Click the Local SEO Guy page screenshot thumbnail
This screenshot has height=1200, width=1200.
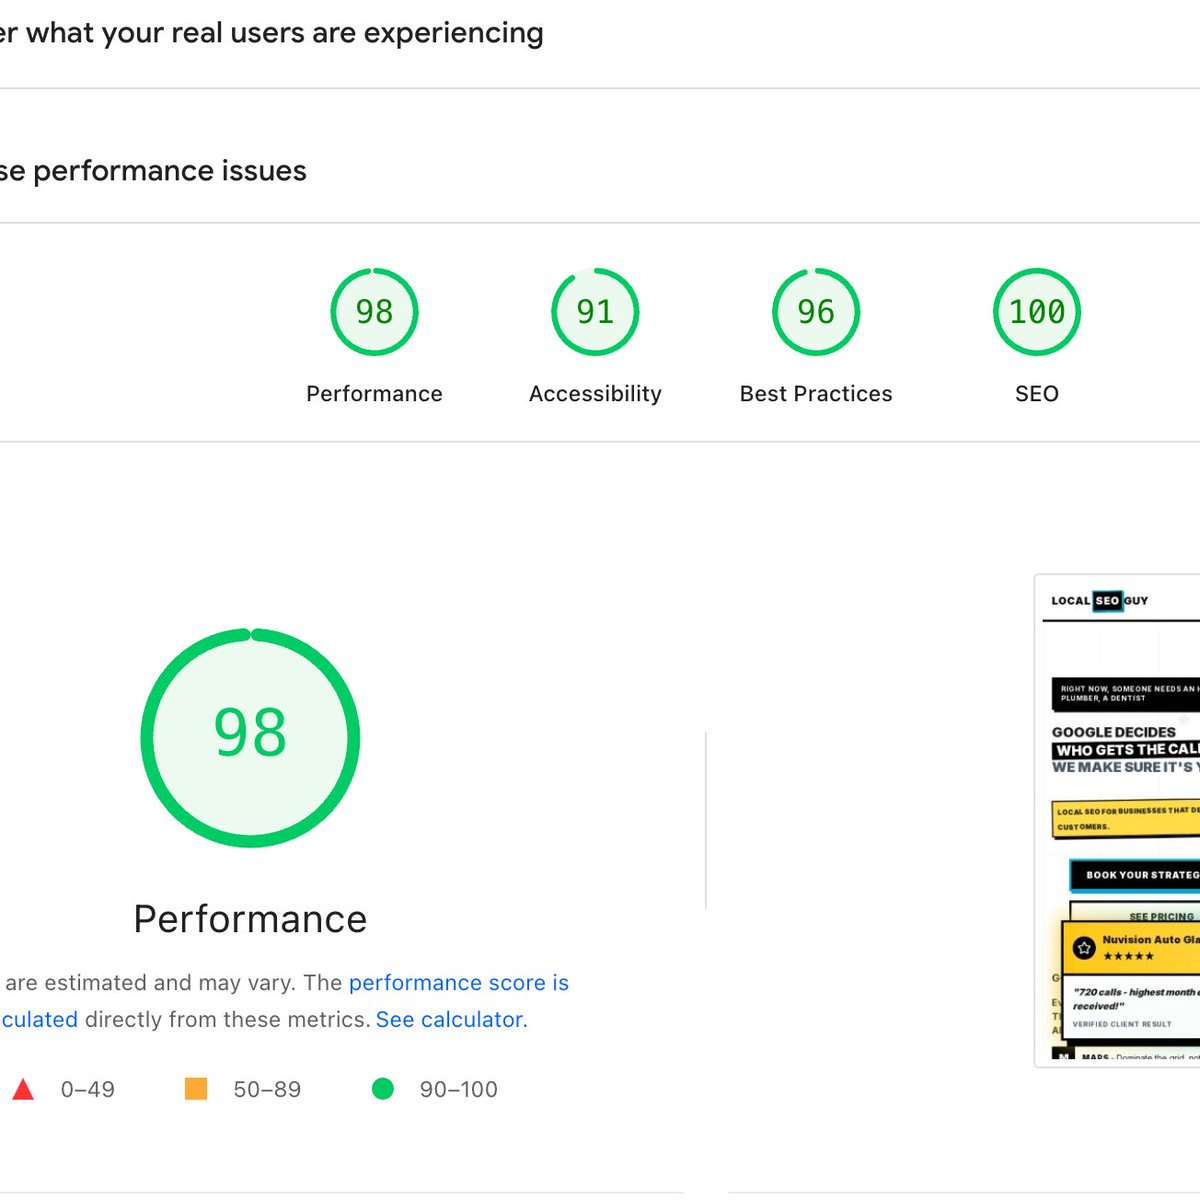1117,820
